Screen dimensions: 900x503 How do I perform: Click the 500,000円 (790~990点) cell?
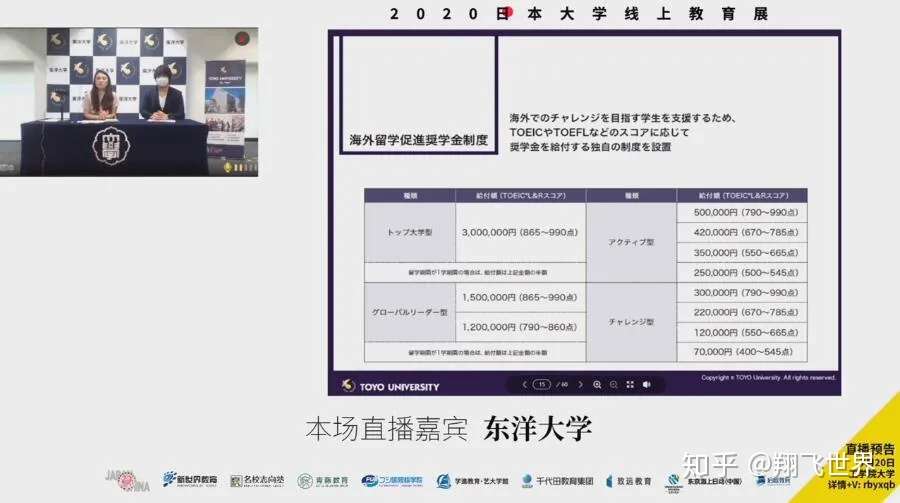click(x=742, y=212)
